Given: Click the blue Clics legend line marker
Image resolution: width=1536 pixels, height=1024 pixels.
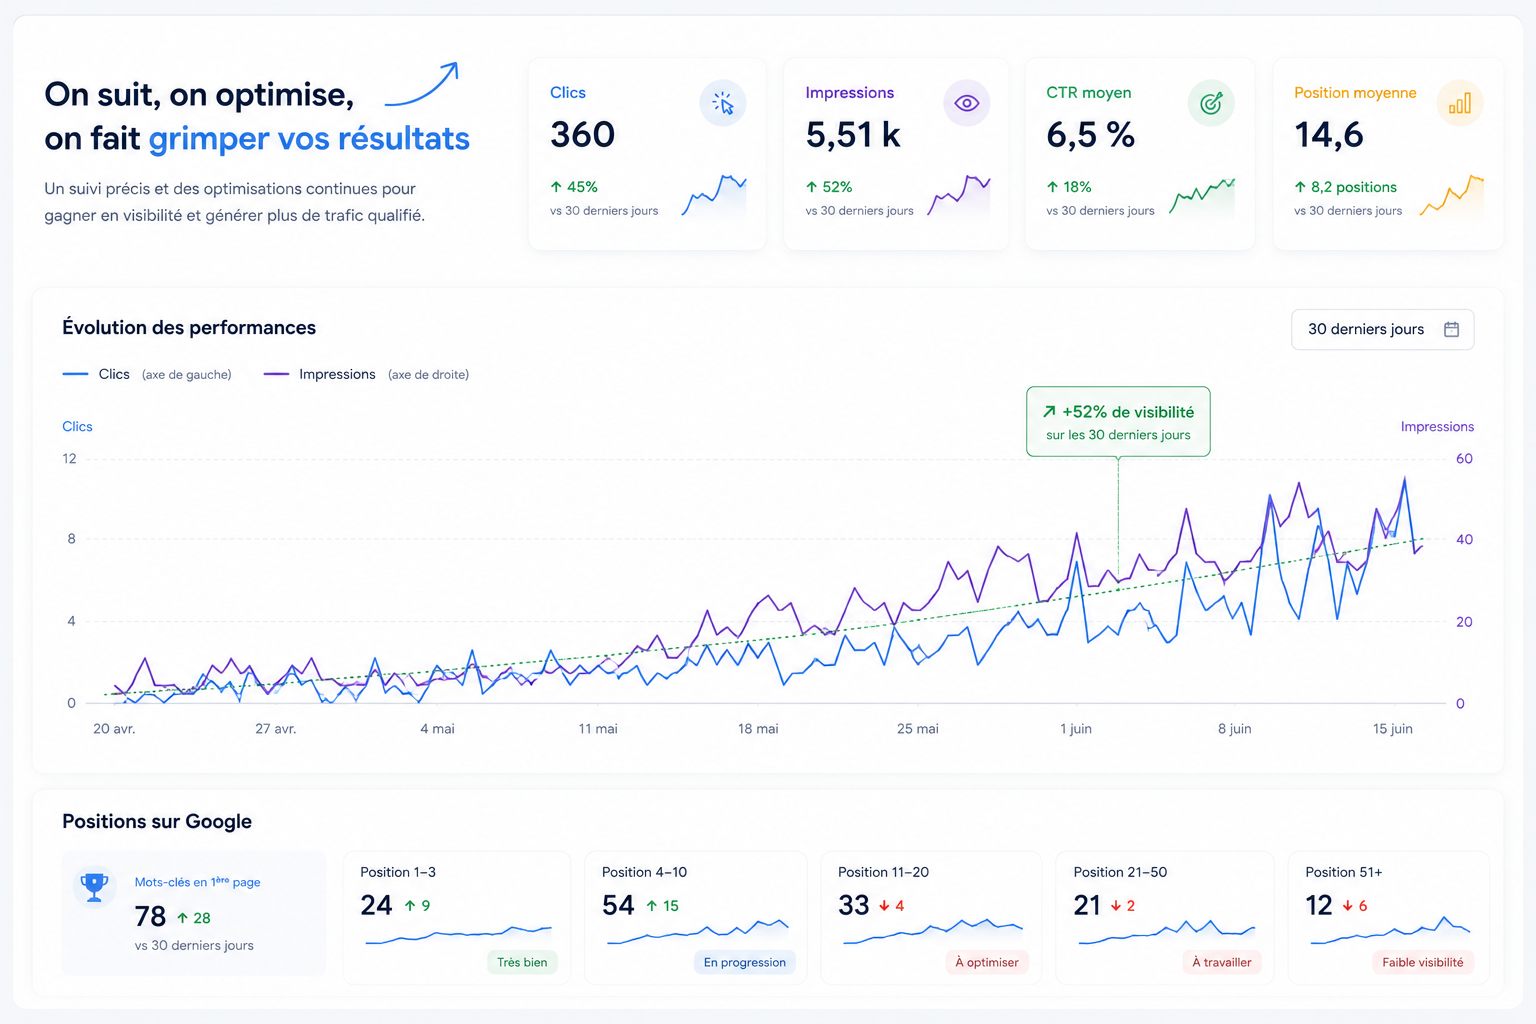Looking at the screenshot, I should coord(75,374).
